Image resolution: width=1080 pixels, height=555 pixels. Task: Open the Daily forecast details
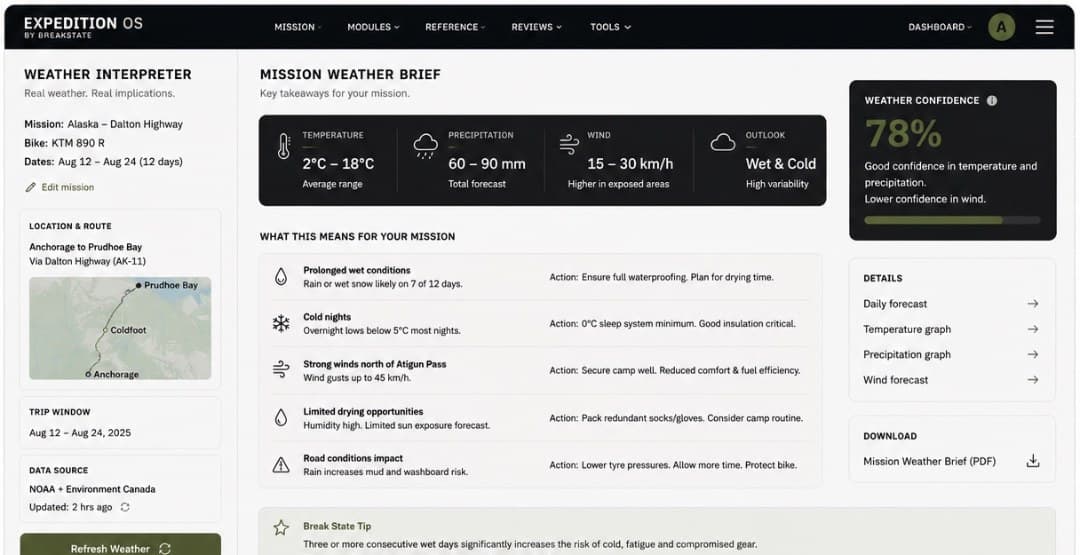click(x=951, y=304)
